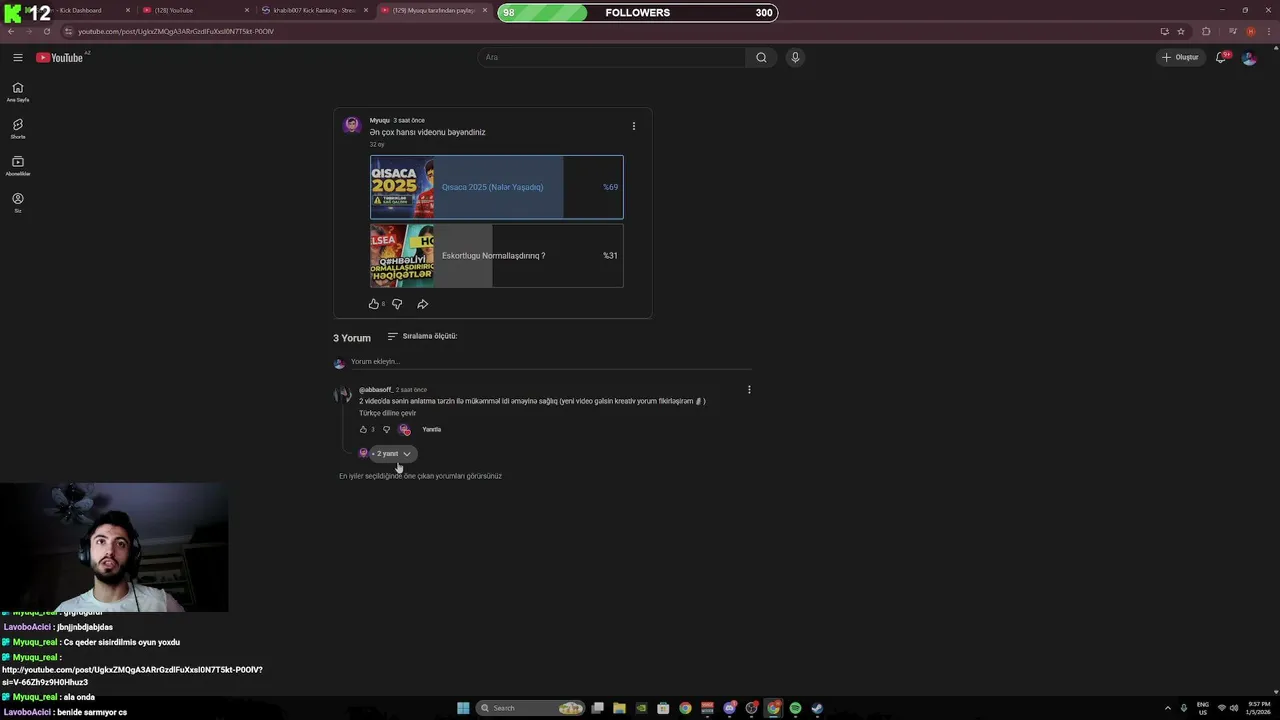Click the install app icon in address bar
This screenshot has height=720, width=1280.
click(x=1164, y=31)
